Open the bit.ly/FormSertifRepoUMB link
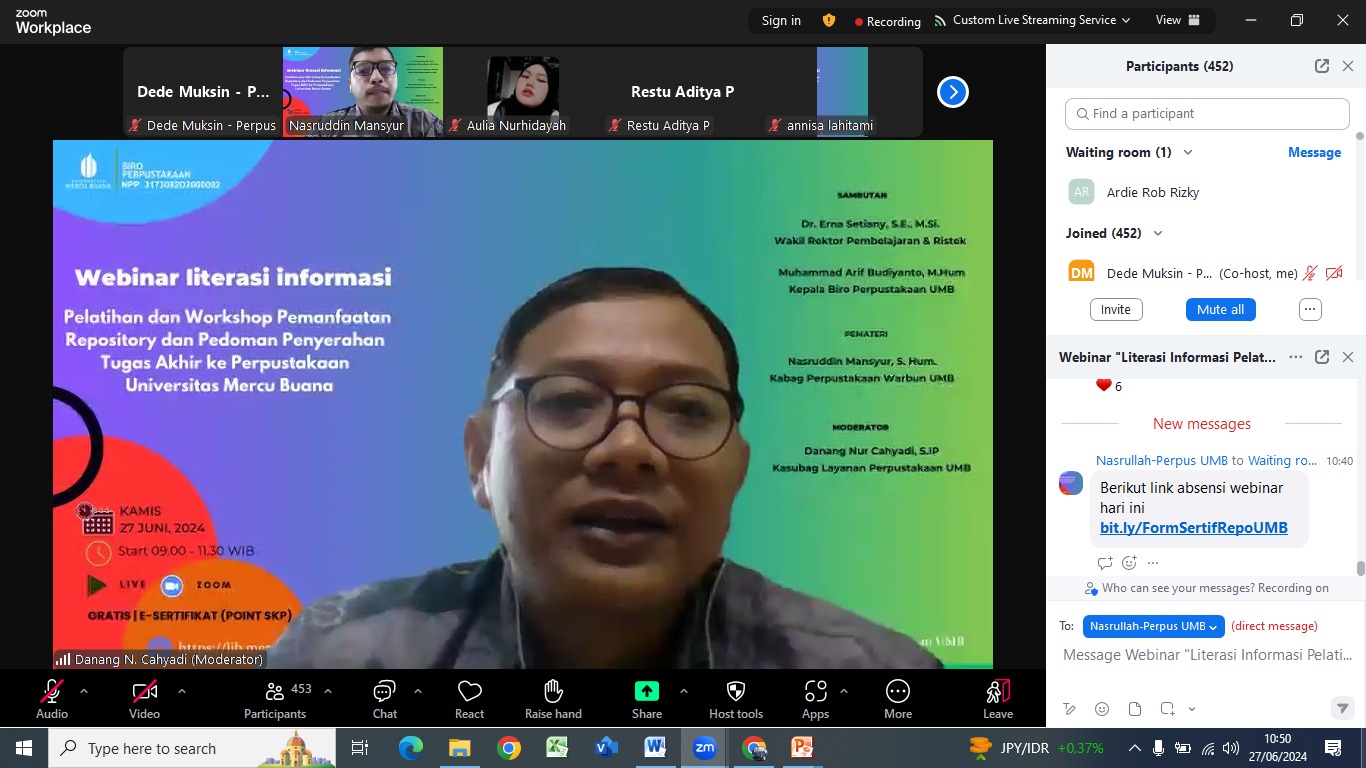Image resolution: width=1366 pixels, height=768 pixels. [1193, 528]
